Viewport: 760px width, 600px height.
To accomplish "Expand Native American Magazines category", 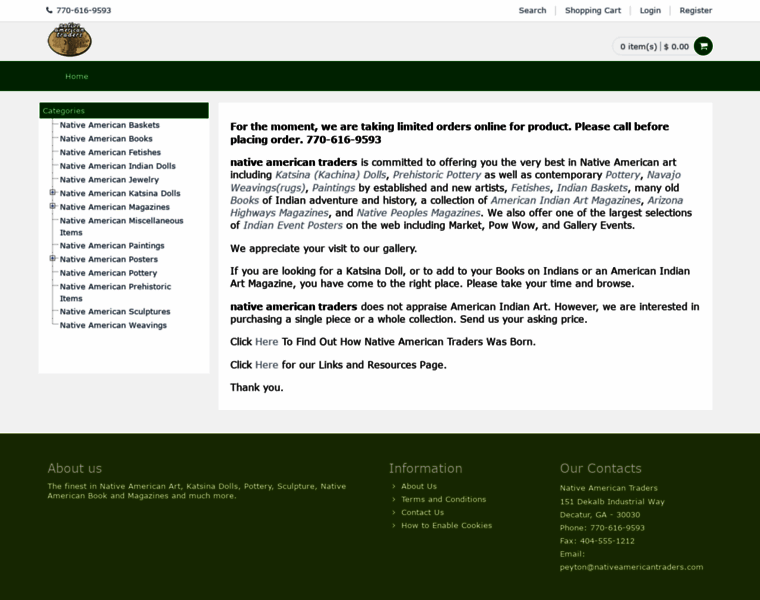I will pyautogui.click(x=53, y=206).
